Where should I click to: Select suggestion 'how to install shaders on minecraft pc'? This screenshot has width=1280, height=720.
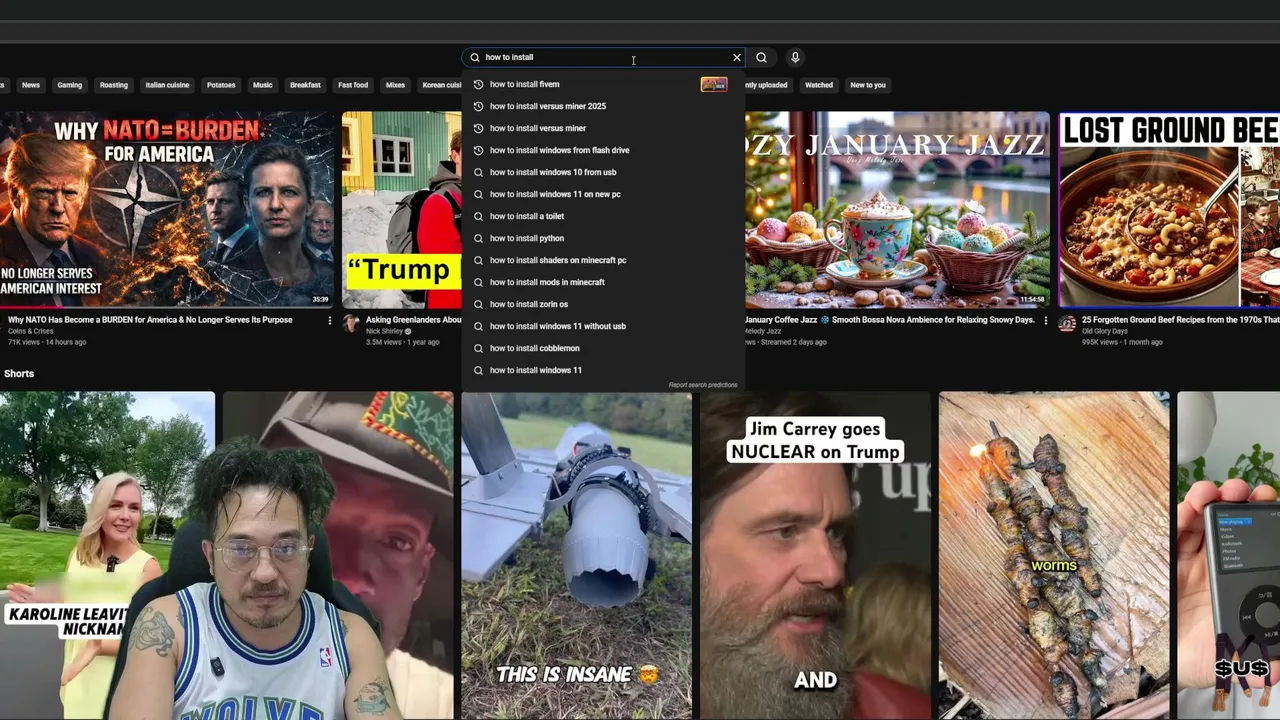click(x=603, y=260)
